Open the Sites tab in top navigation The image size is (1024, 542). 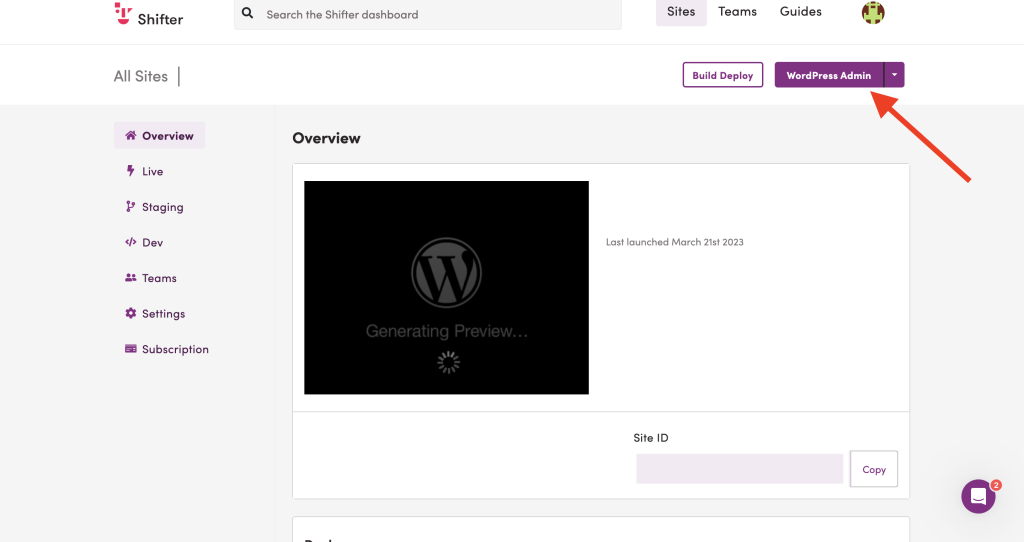(681, 12)
